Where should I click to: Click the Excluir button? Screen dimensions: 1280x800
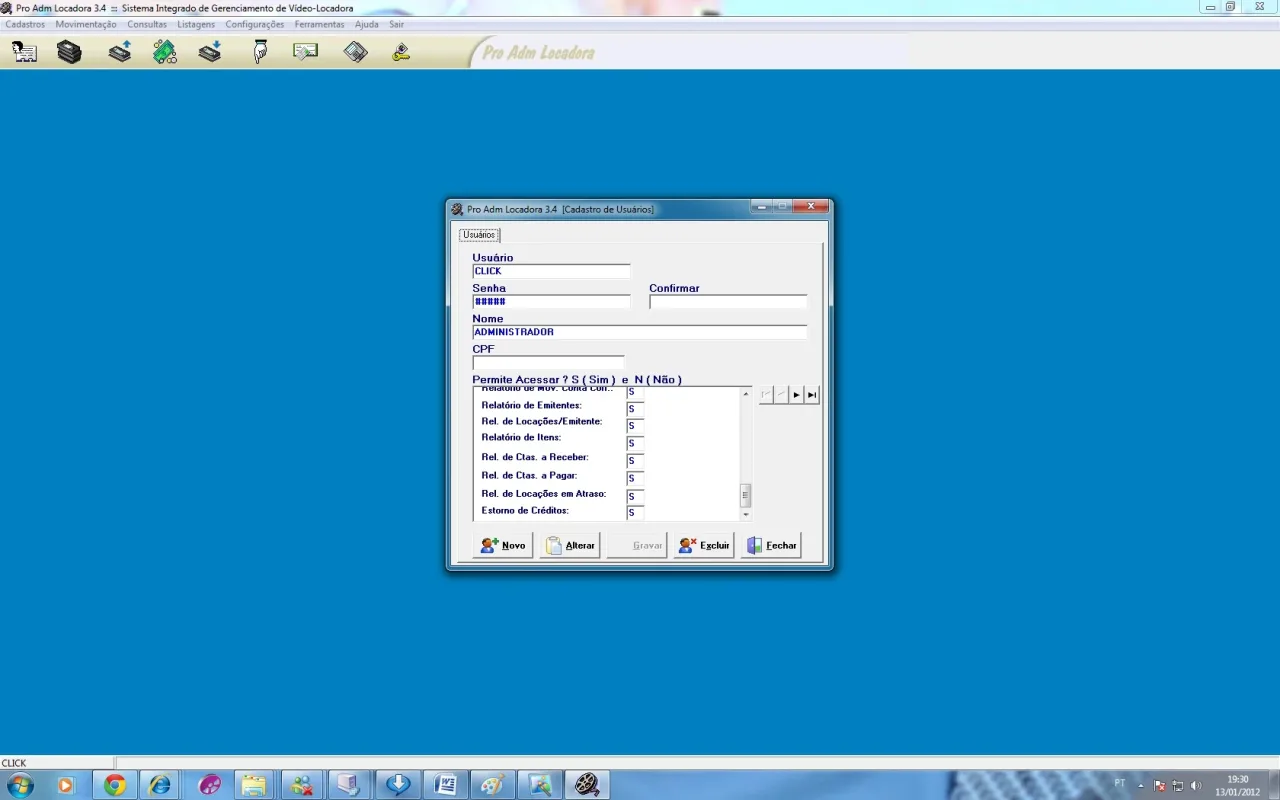click(x=704, y=545)
